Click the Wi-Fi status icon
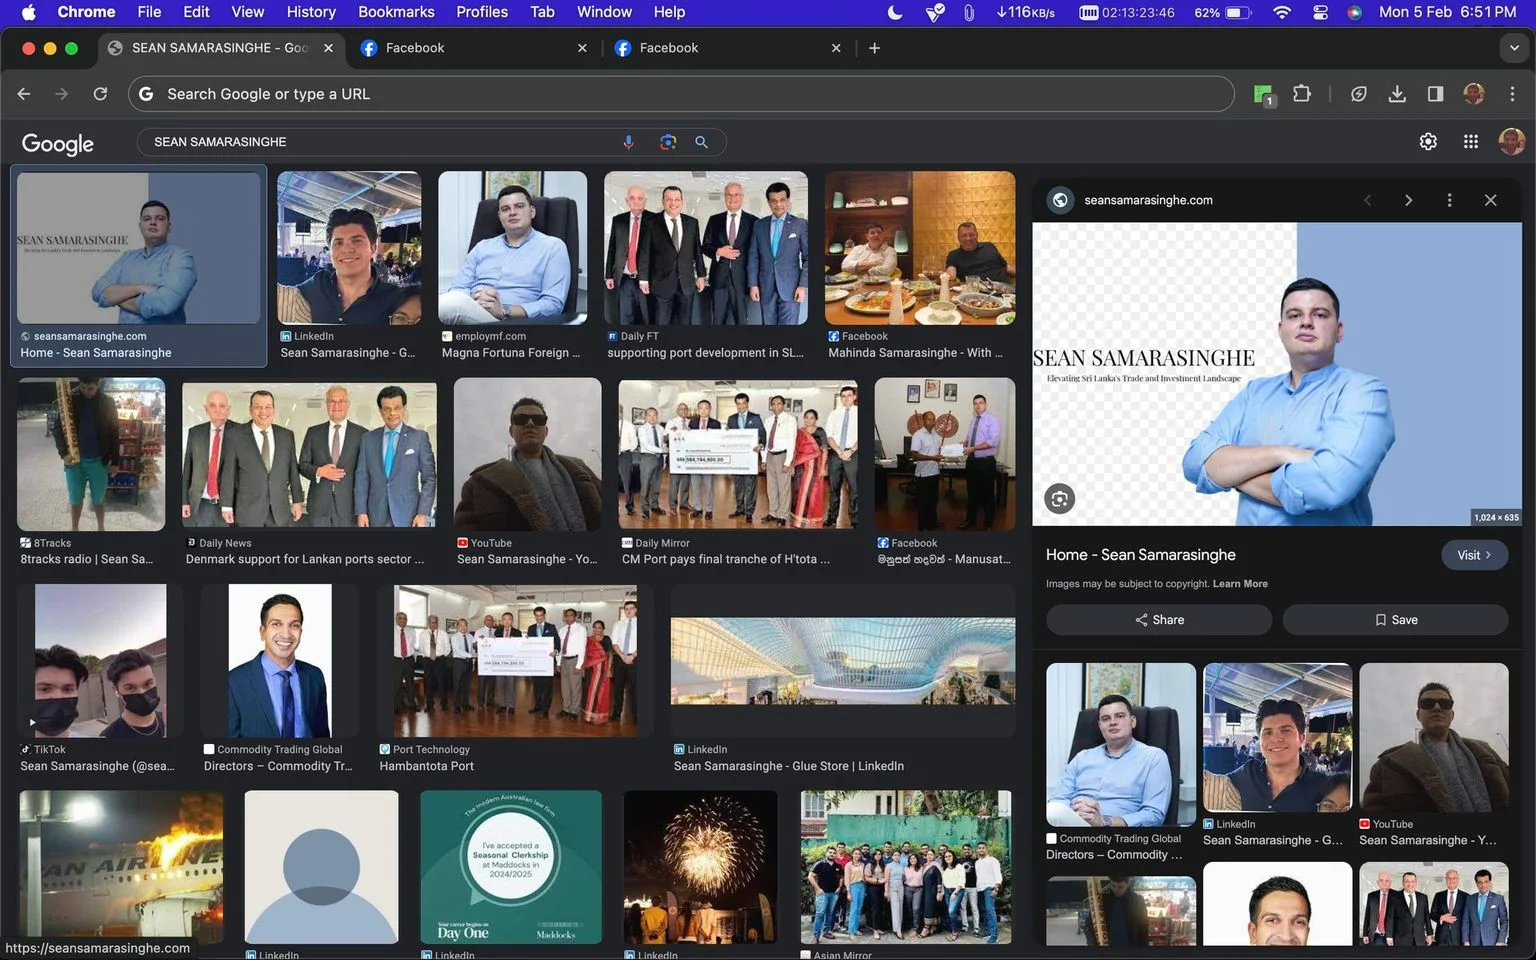The height and width of the screenshot is (960, 1536). pos(1282,12)
